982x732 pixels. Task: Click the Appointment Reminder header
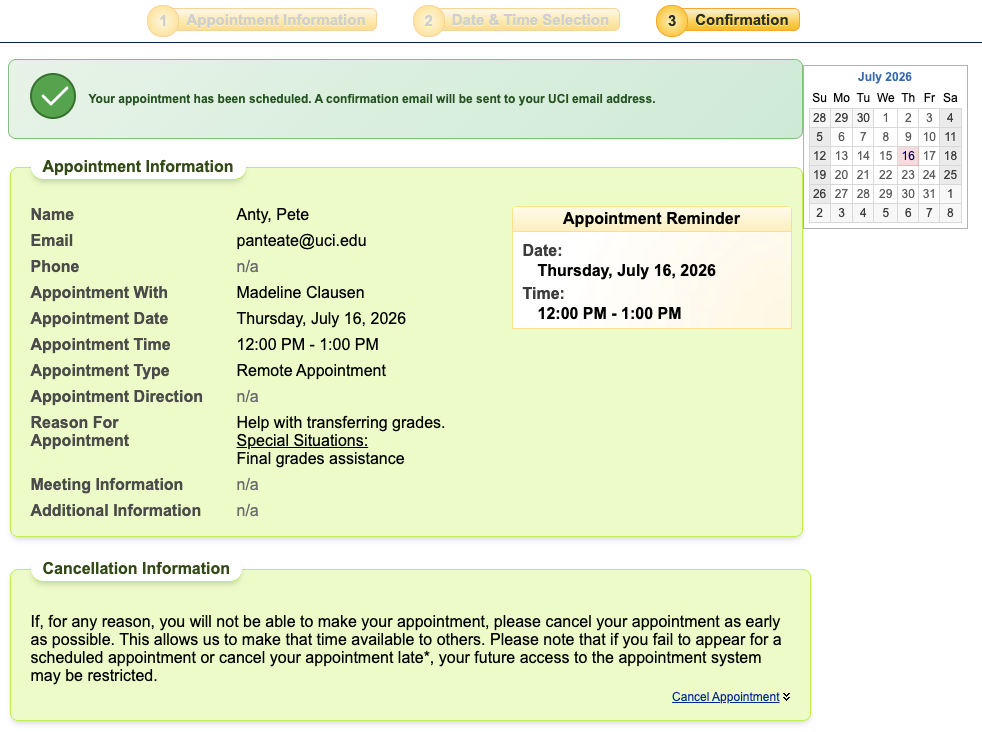[x=651, y=219]
